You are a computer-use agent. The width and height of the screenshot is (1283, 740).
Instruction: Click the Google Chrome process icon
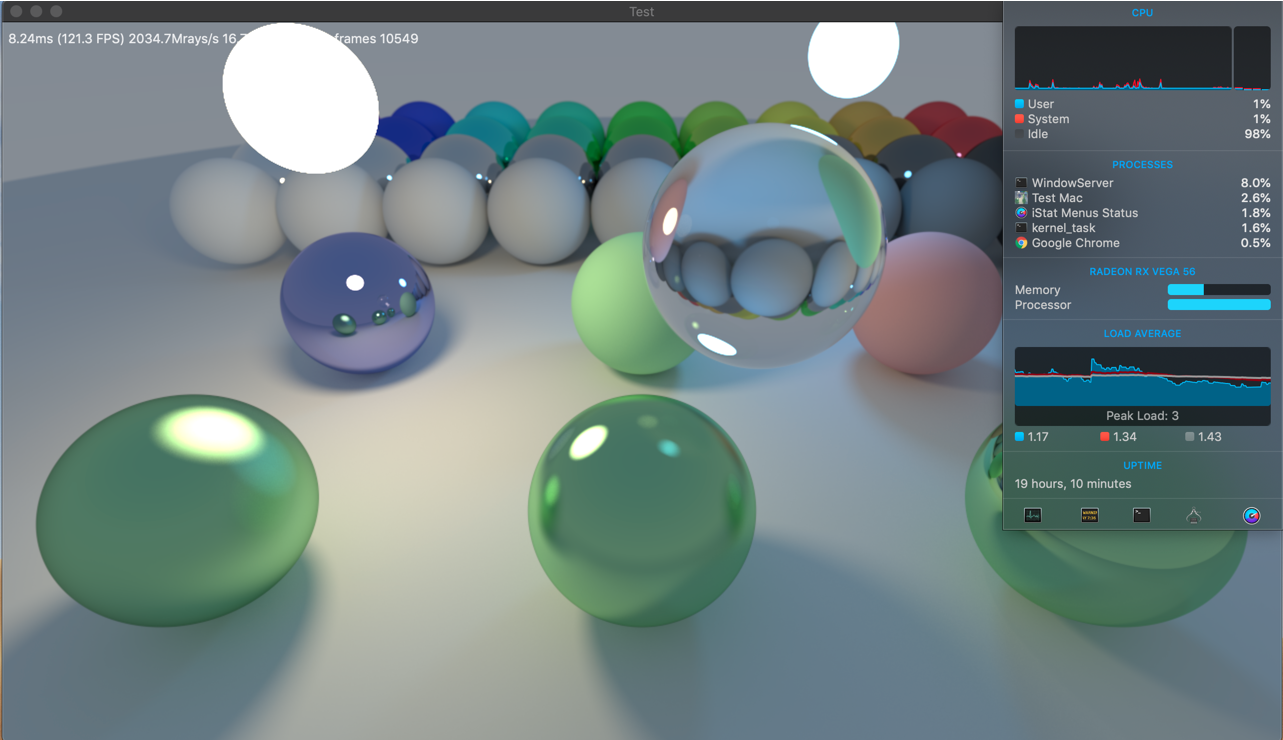point(1021,243)
